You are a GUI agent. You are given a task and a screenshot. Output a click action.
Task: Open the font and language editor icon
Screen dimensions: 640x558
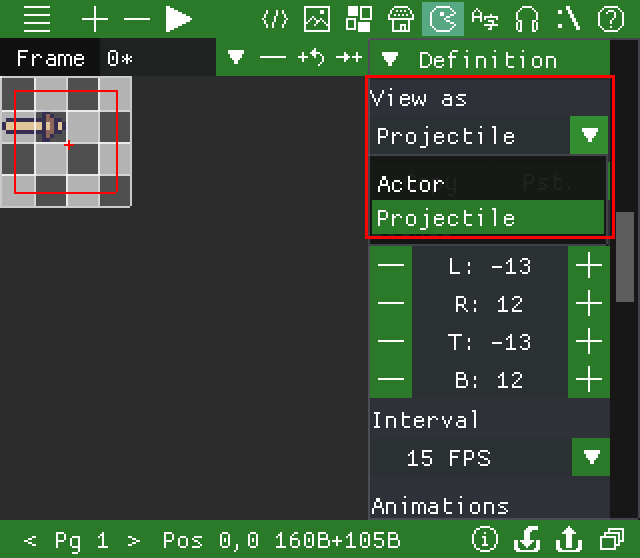point(485,19)
